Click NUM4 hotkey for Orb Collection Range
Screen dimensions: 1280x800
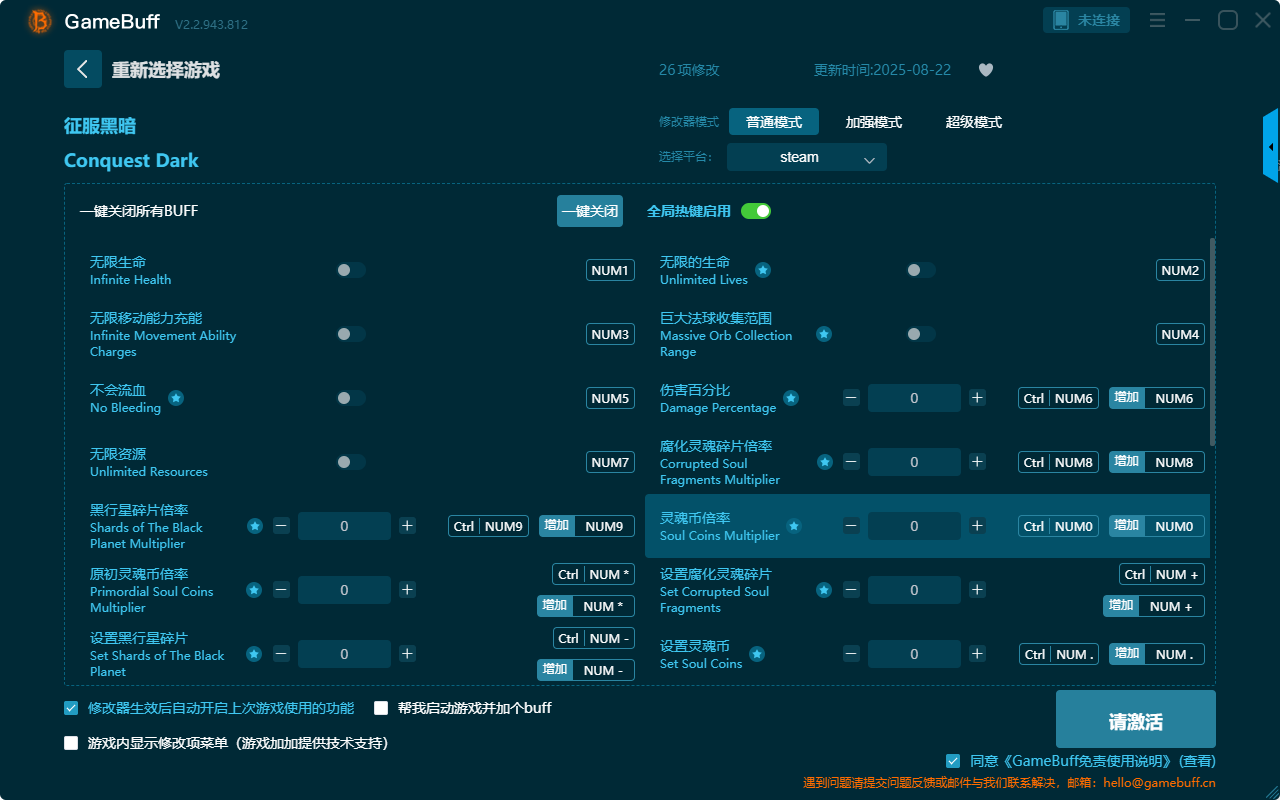point(1180,334)
